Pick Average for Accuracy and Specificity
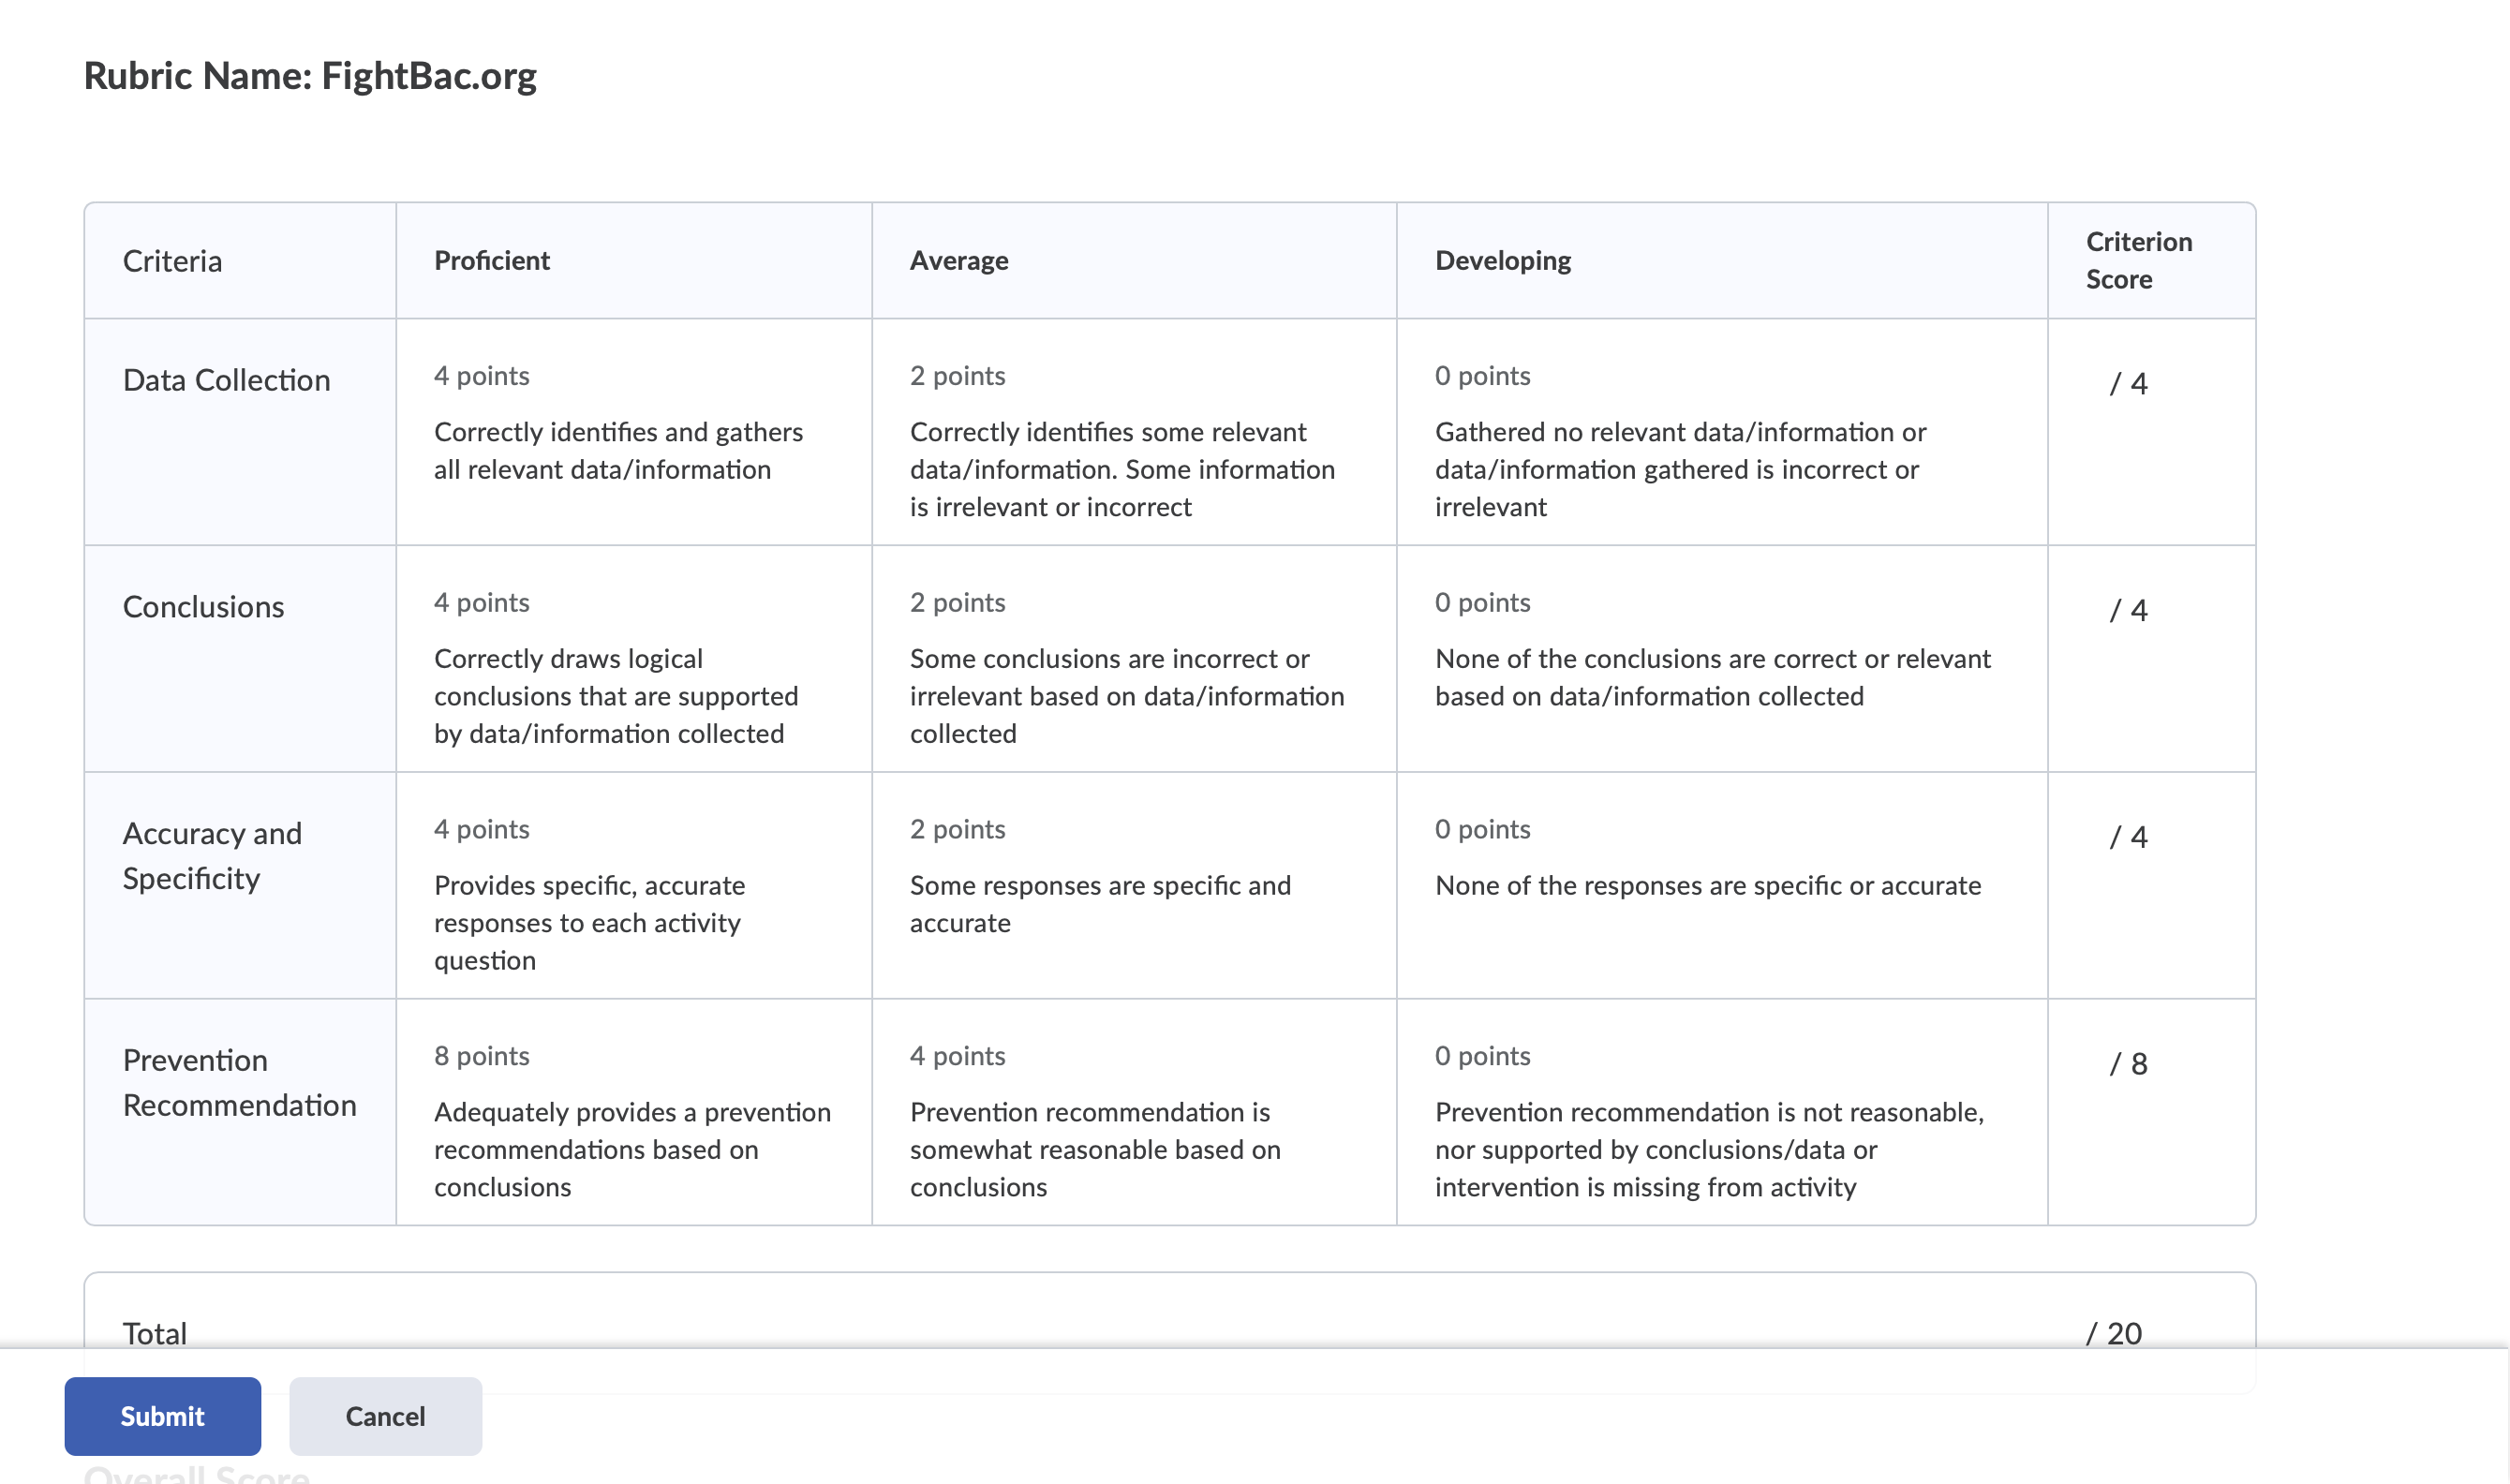 1134,886
